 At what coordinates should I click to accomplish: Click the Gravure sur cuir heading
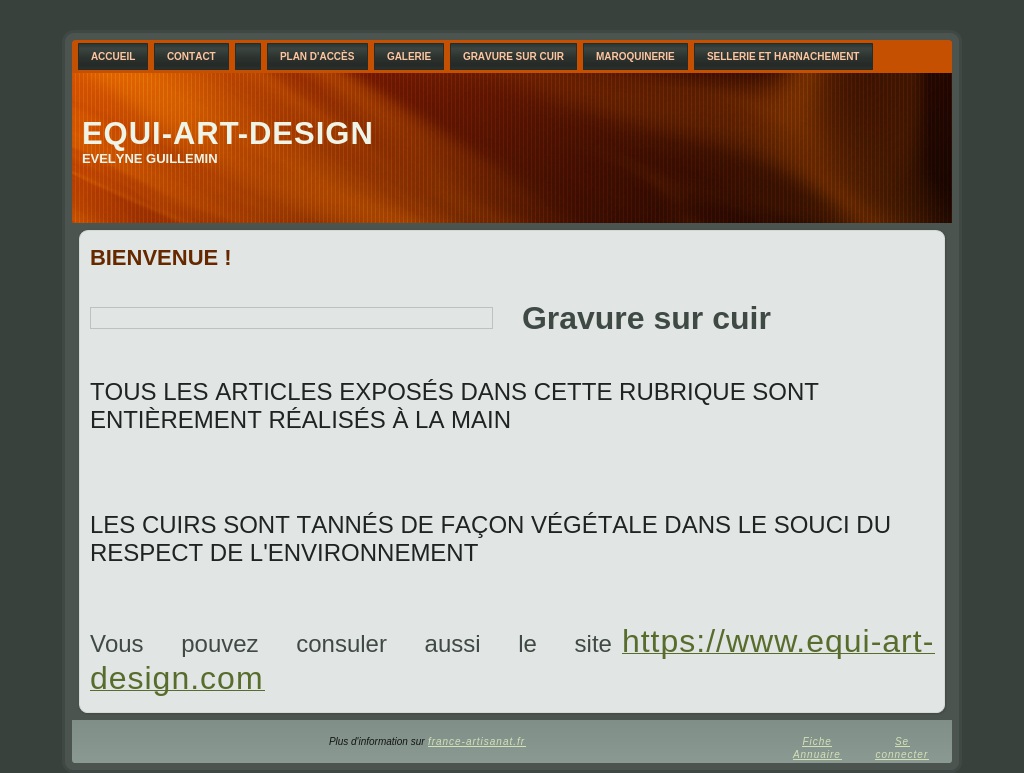[x=647, y=319]
